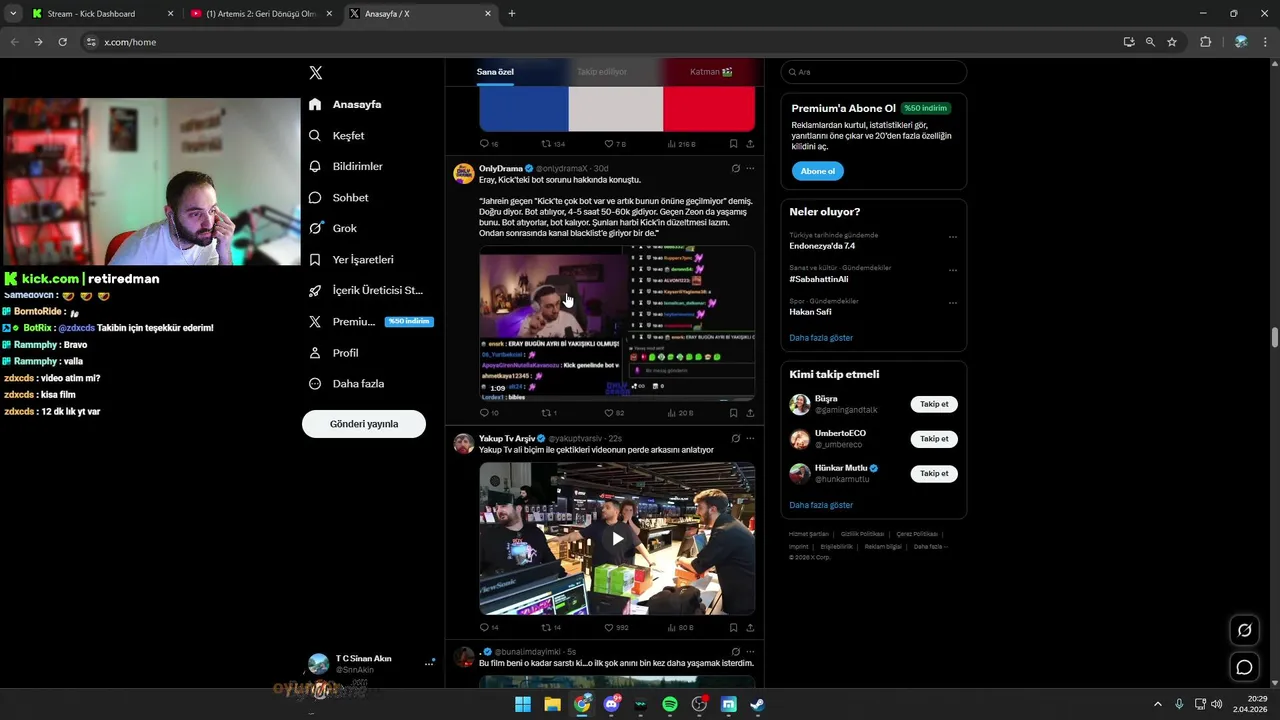Screen dimensions: 1280x720
Task: Open Yer İşaretleri bookmarks
Action: click(351, 259)
